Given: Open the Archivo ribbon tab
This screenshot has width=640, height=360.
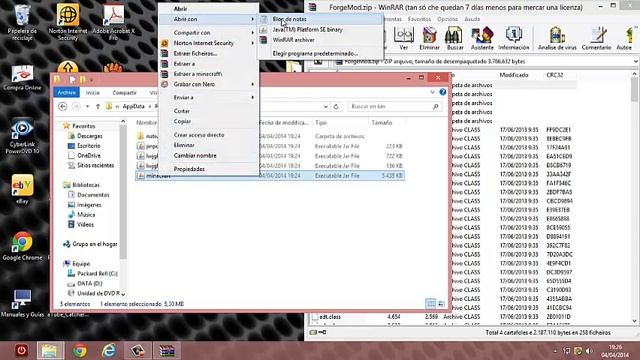Looking at the screenshot, I should 67,93.
